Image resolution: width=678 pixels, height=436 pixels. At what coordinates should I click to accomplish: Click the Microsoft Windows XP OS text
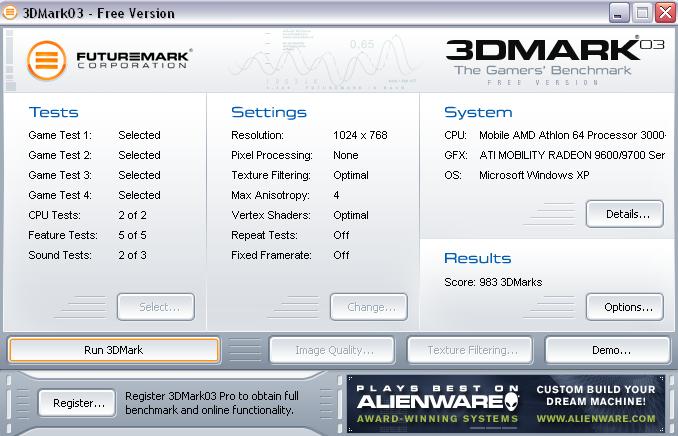534,175
